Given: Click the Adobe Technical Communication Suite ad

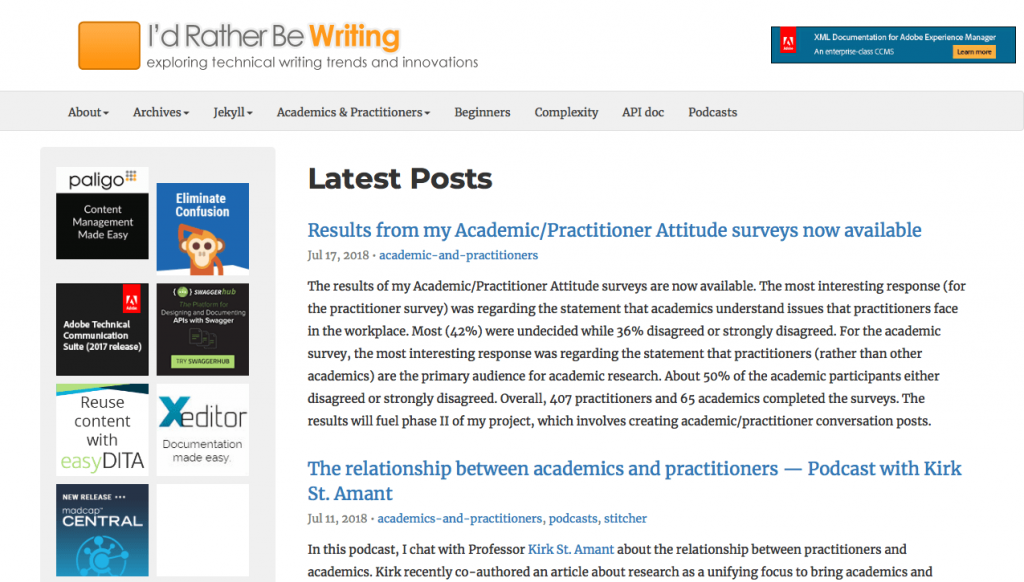Looking at the screenshot, I should coord(102,329).
